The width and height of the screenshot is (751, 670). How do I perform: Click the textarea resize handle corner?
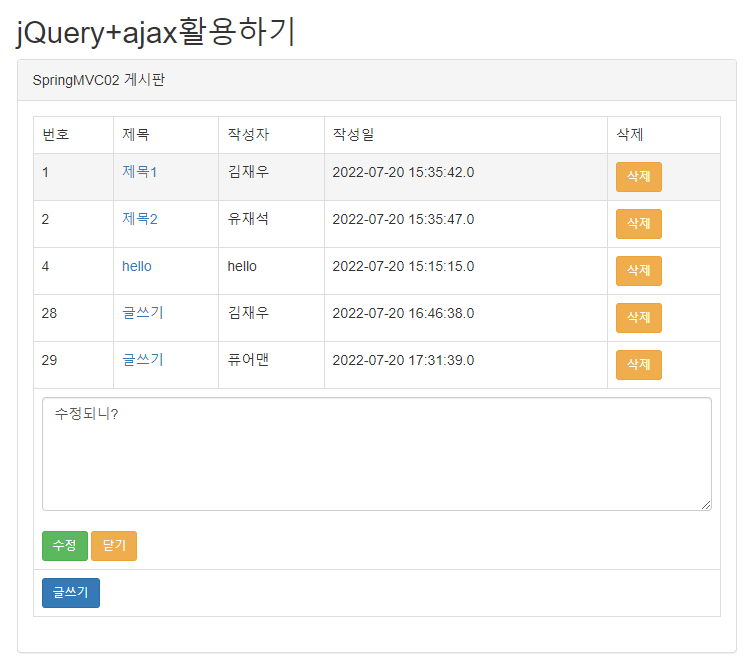tap(706, 505)
